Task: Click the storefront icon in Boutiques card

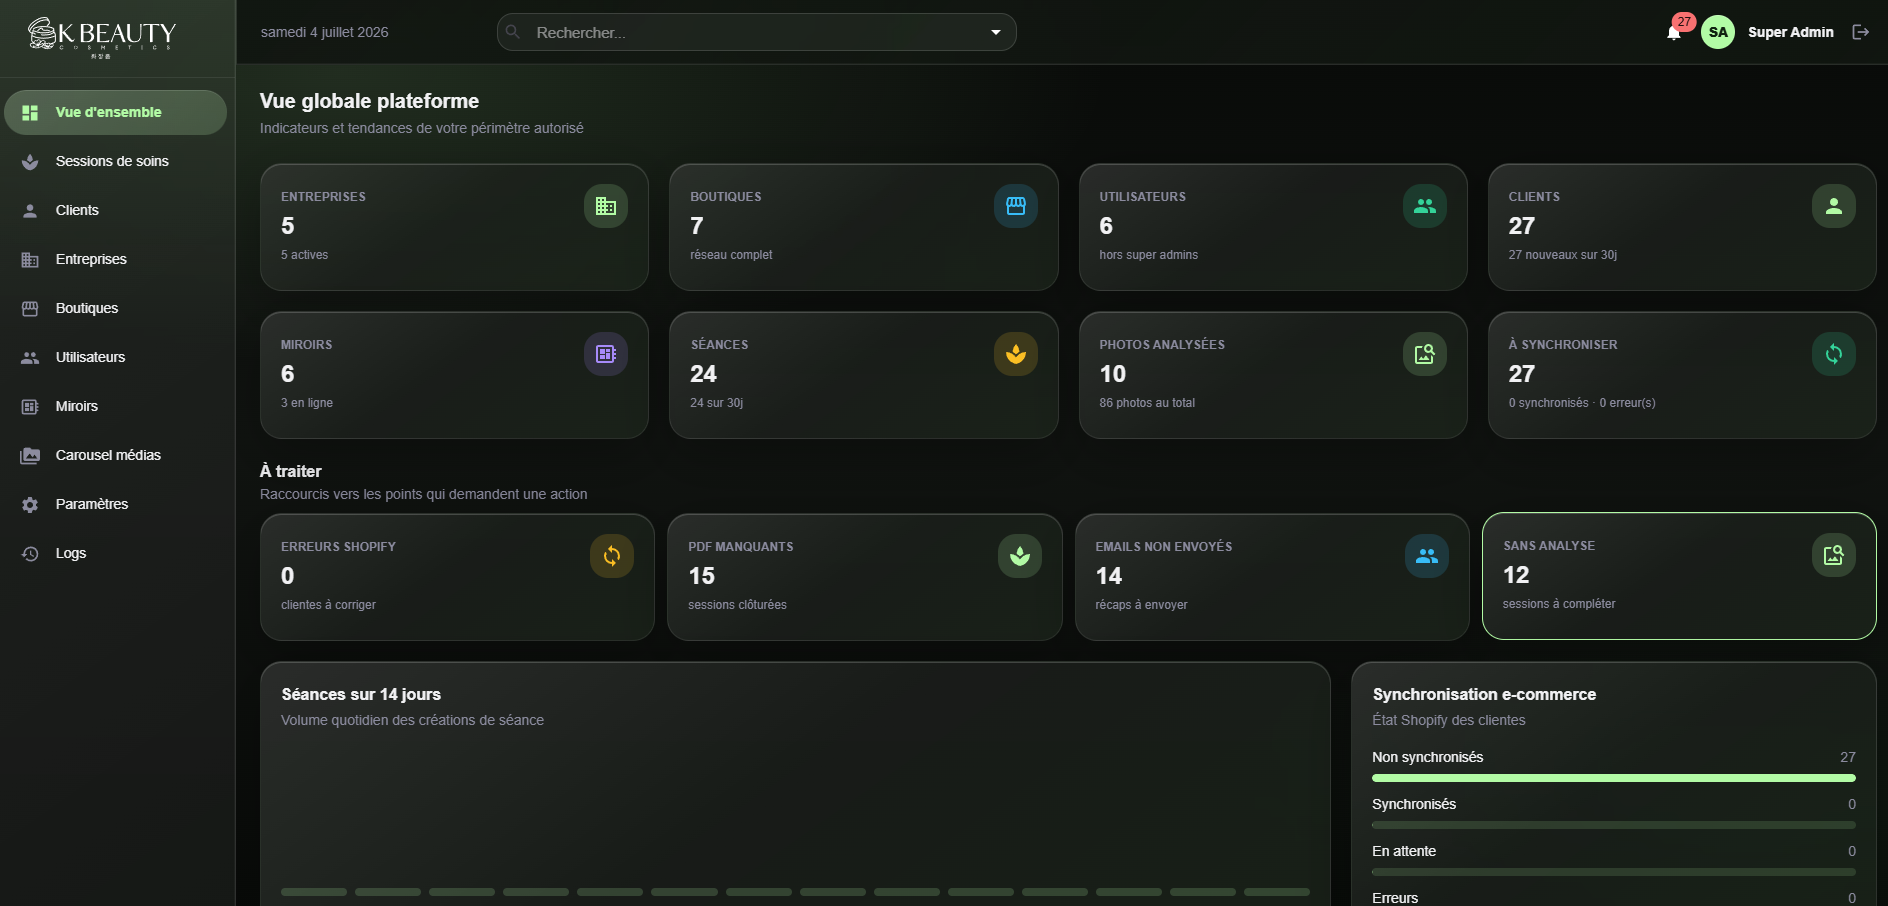Action: tap(1016, 206)
